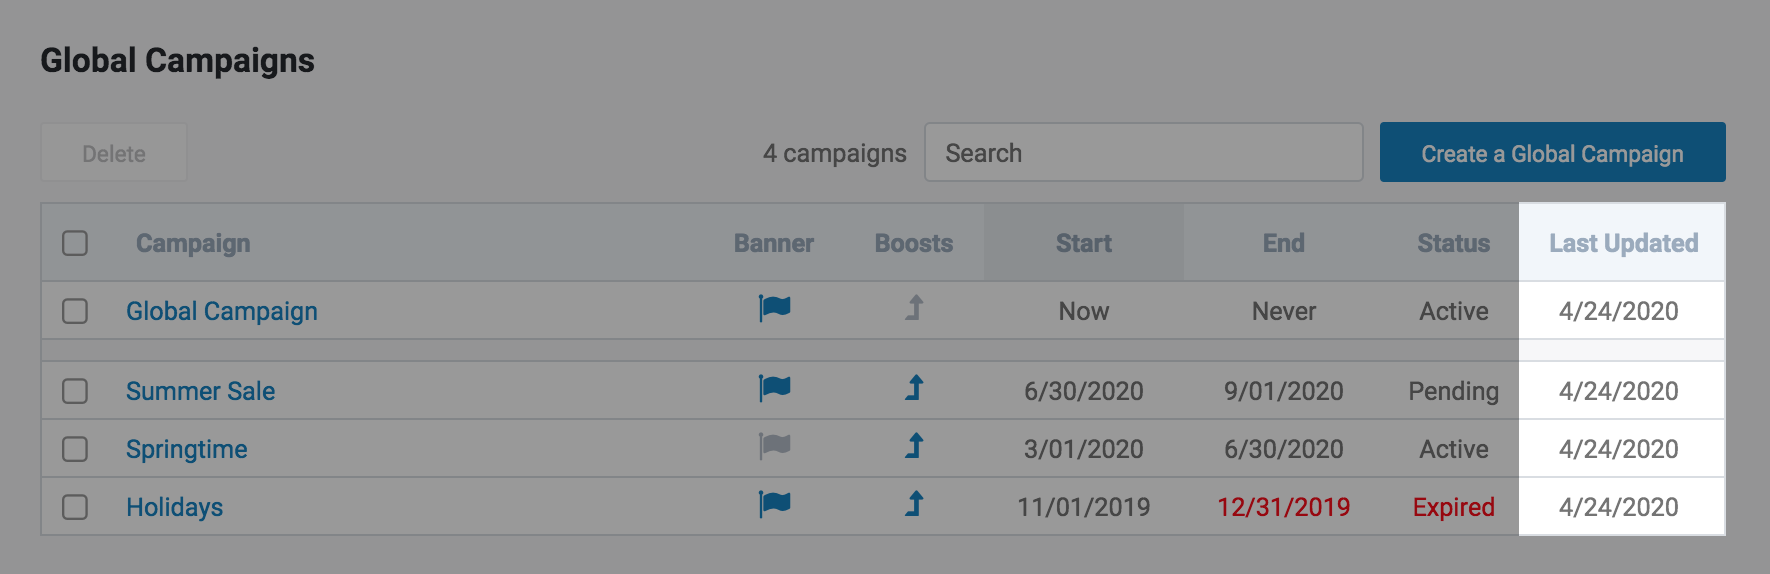Image resolution: width=1770 pixels, height=574 pixels.
Task: Tick the select-all checkbox in table header
Action: click(x=75, y=243)
